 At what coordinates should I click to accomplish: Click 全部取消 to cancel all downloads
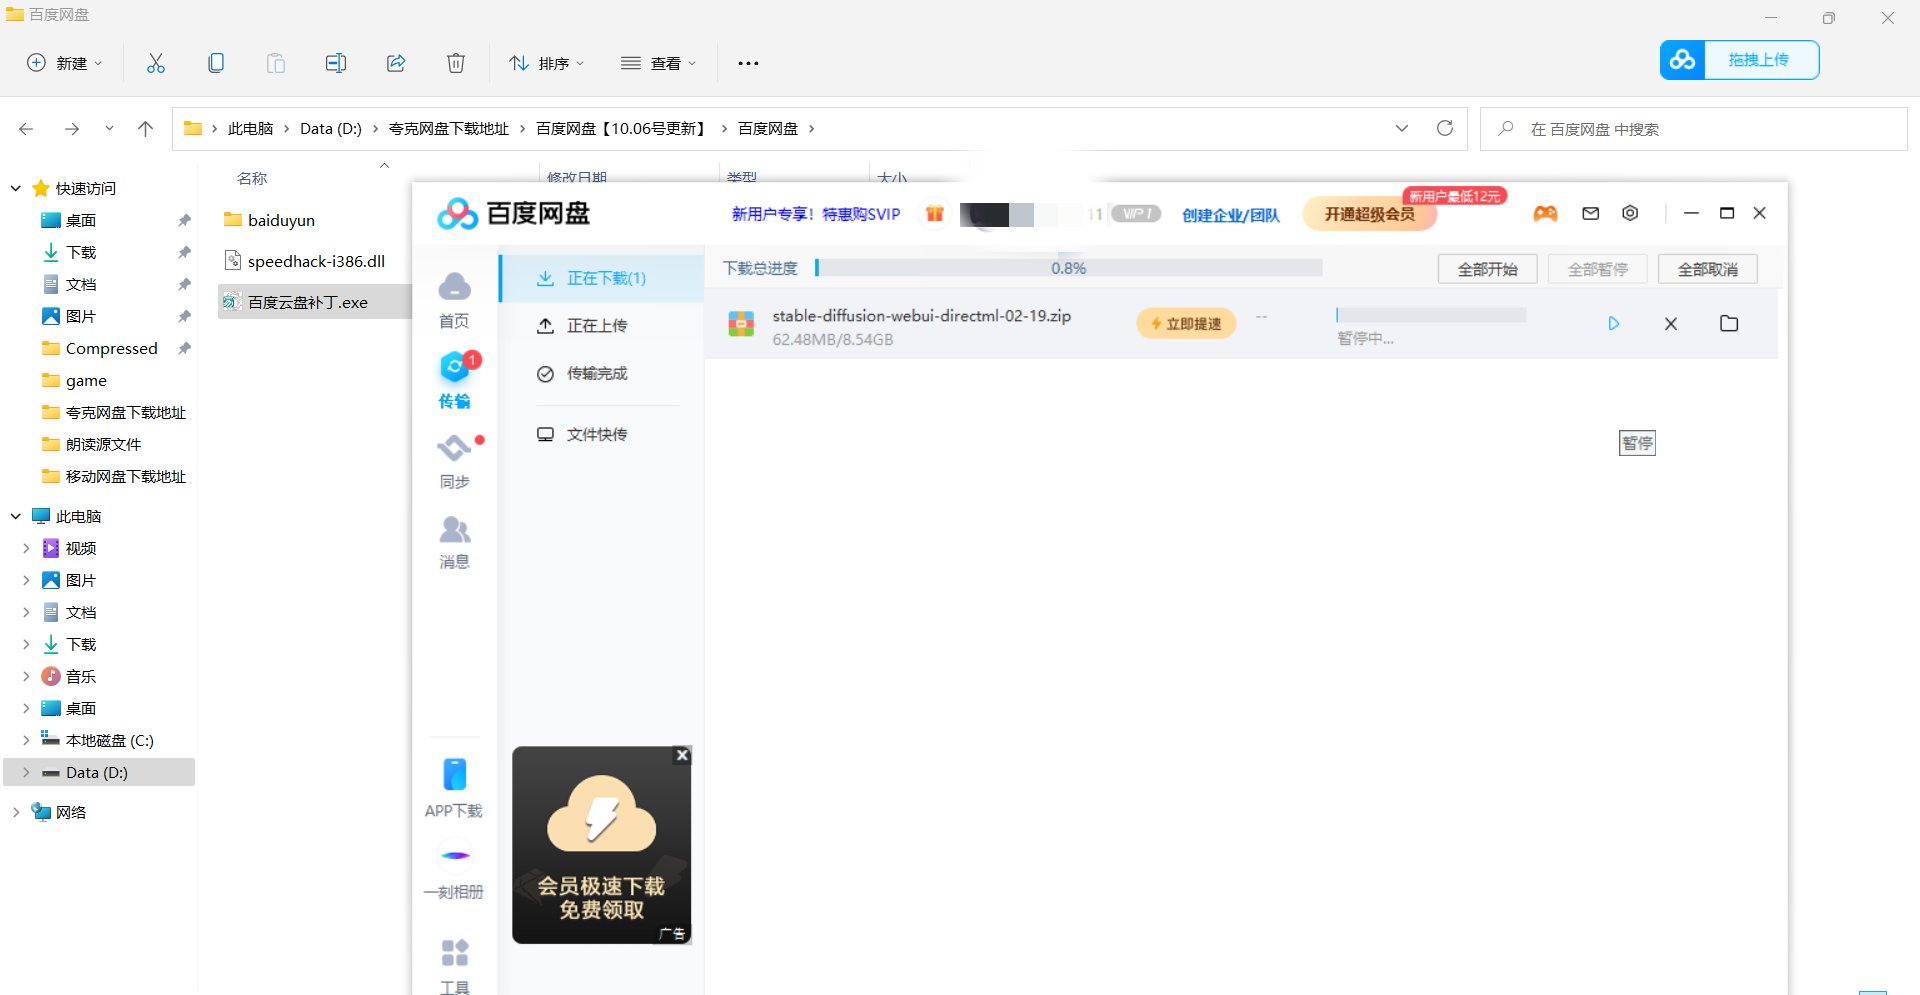(x=1707, y=268)
